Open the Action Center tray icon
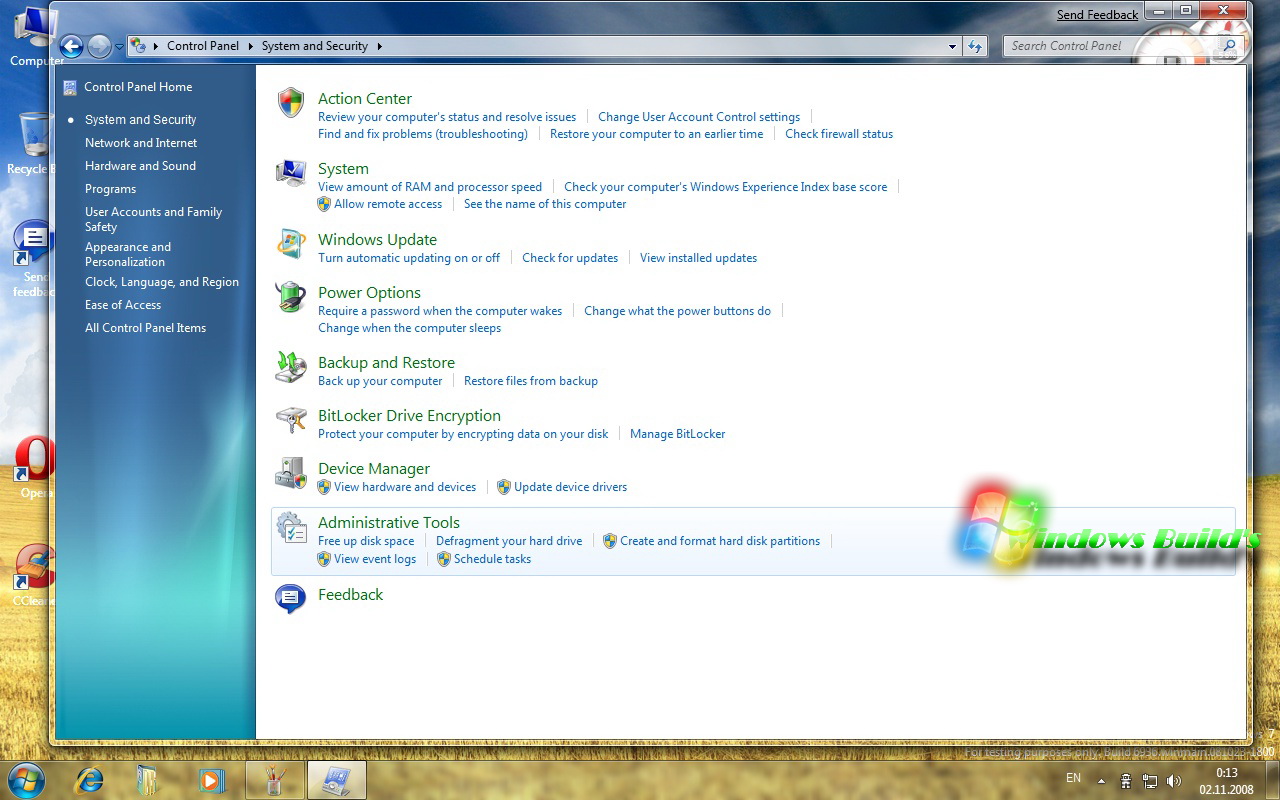Viewport: 1280px width, 800px height. click(x=1126, y=781)
